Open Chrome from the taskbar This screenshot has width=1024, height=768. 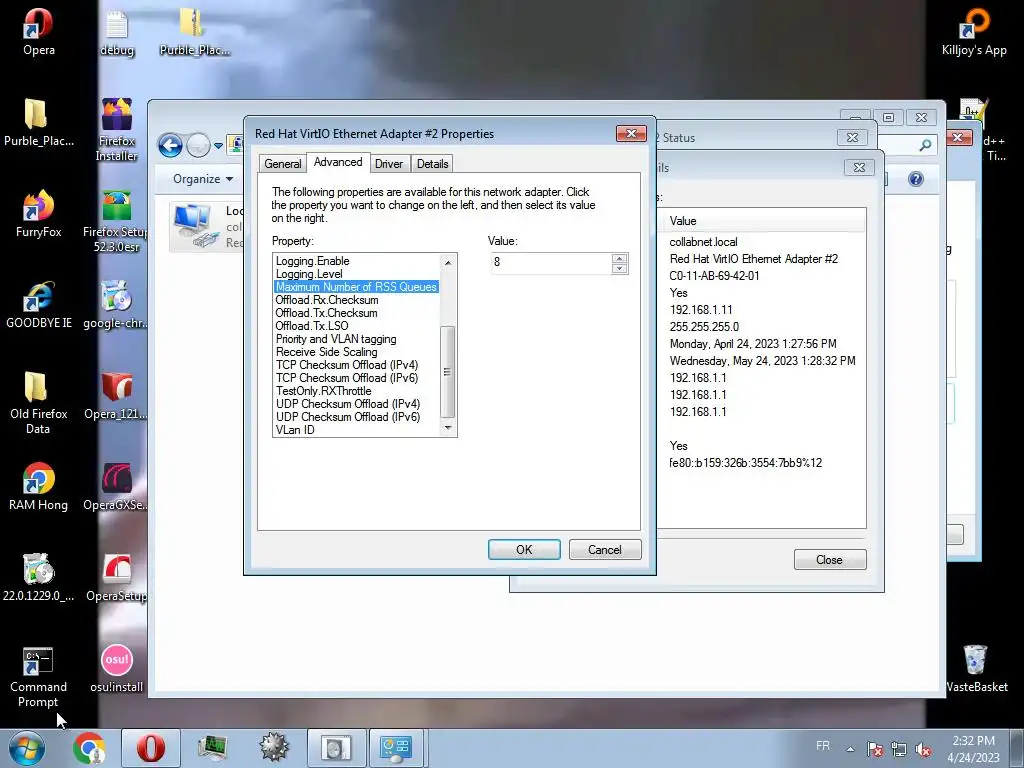[89, 748]
